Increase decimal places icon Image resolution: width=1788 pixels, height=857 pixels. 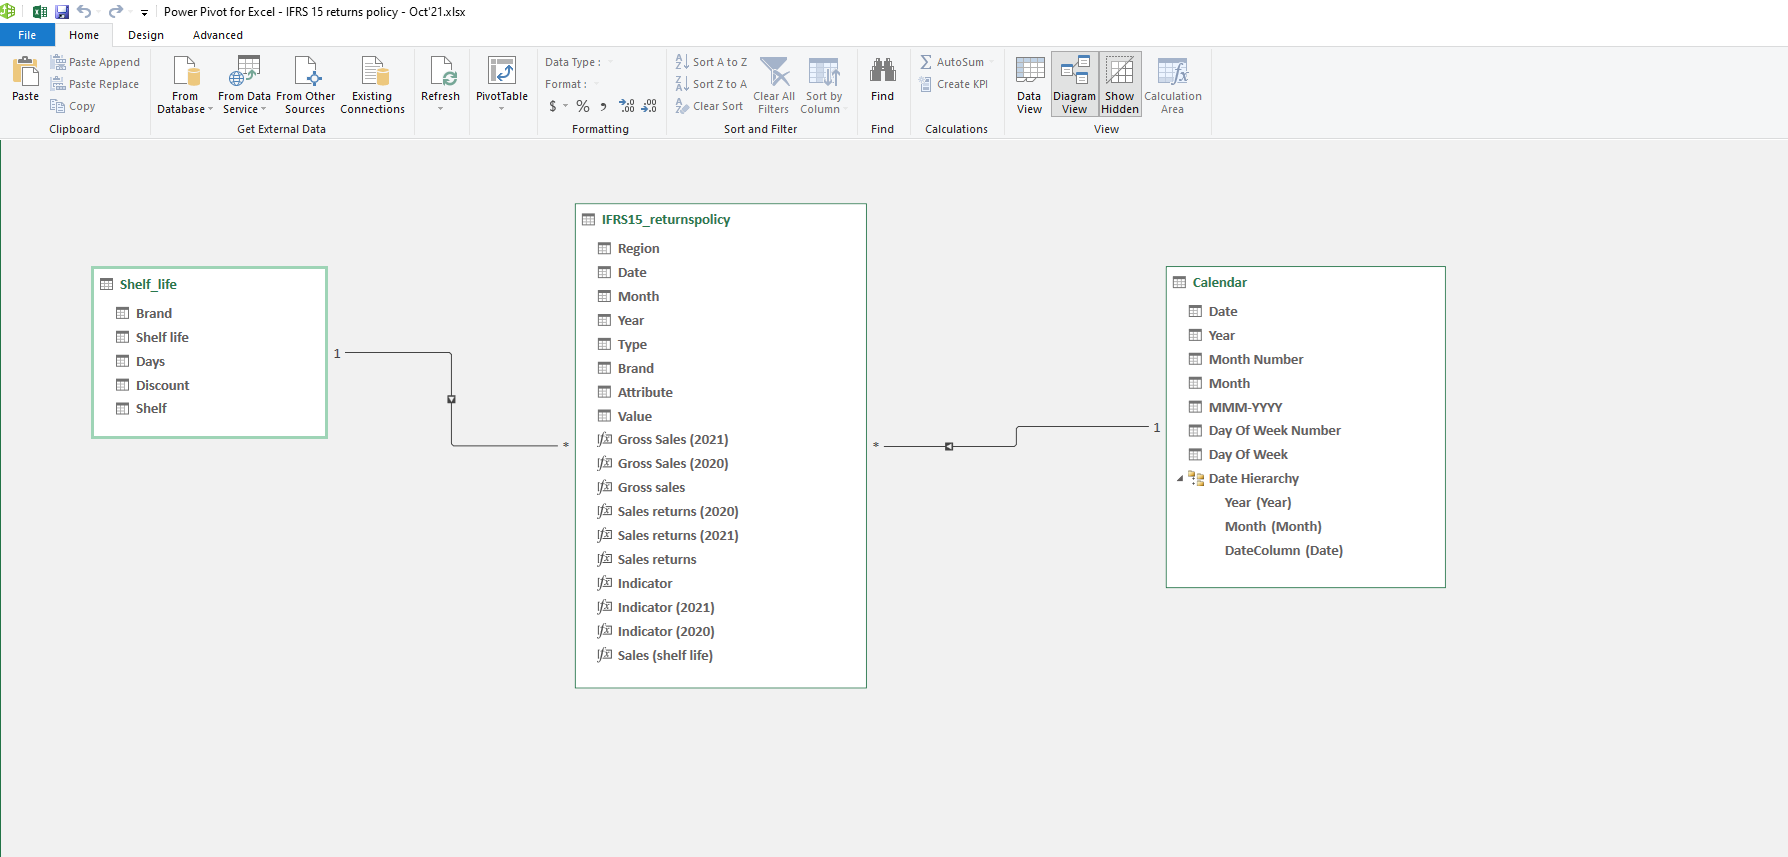pos(627,106)
